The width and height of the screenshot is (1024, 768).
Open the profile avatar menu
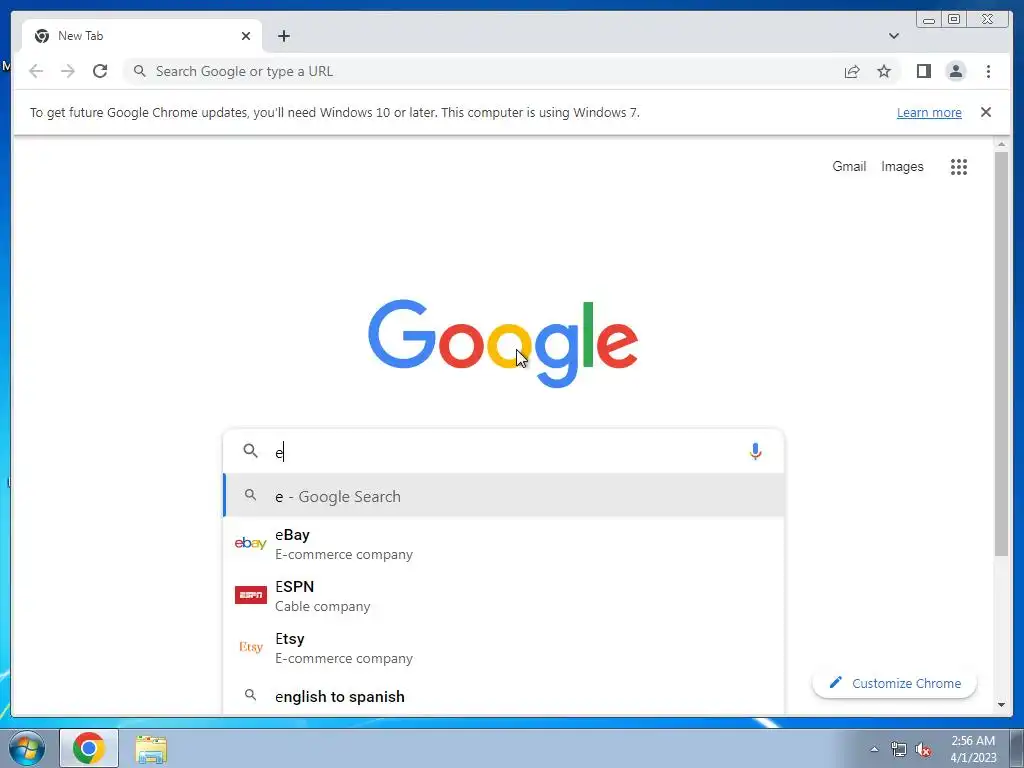click(955, 71)
